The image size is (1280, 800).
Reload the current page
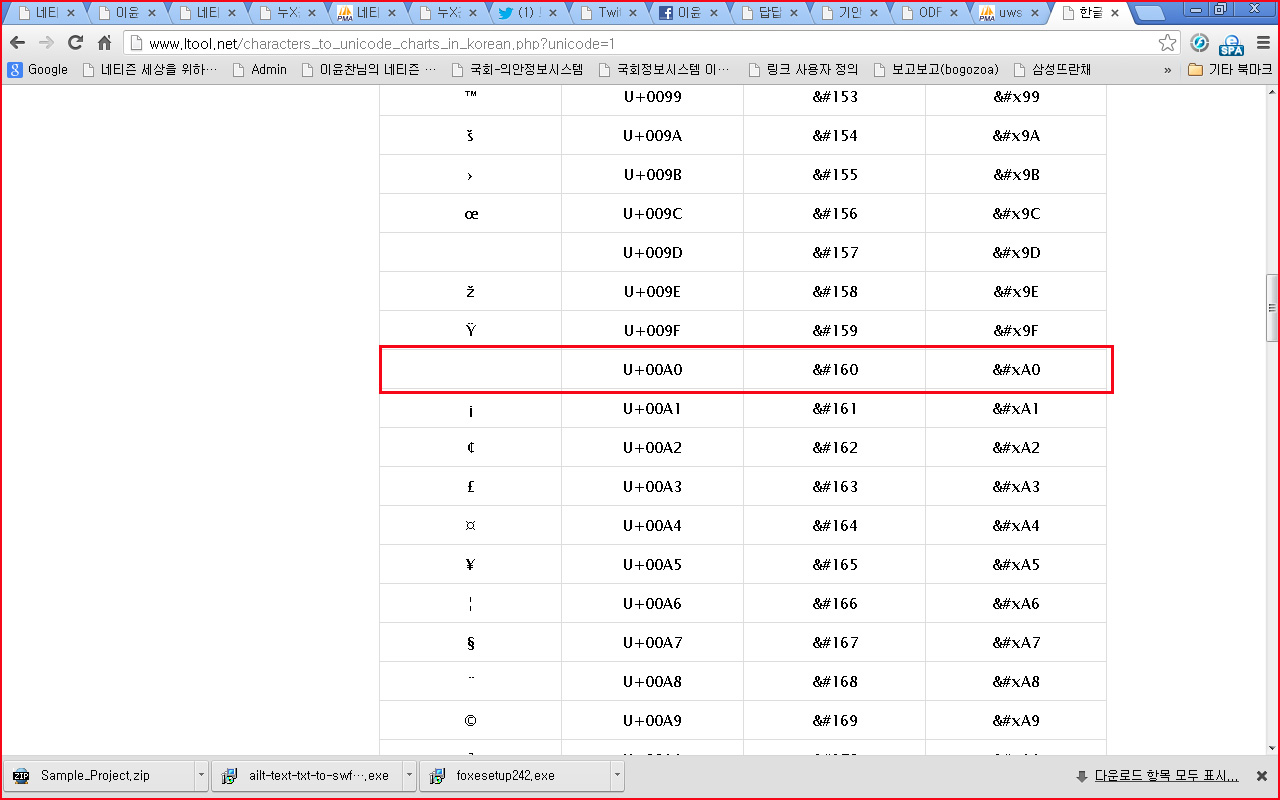tap(75, 43)
